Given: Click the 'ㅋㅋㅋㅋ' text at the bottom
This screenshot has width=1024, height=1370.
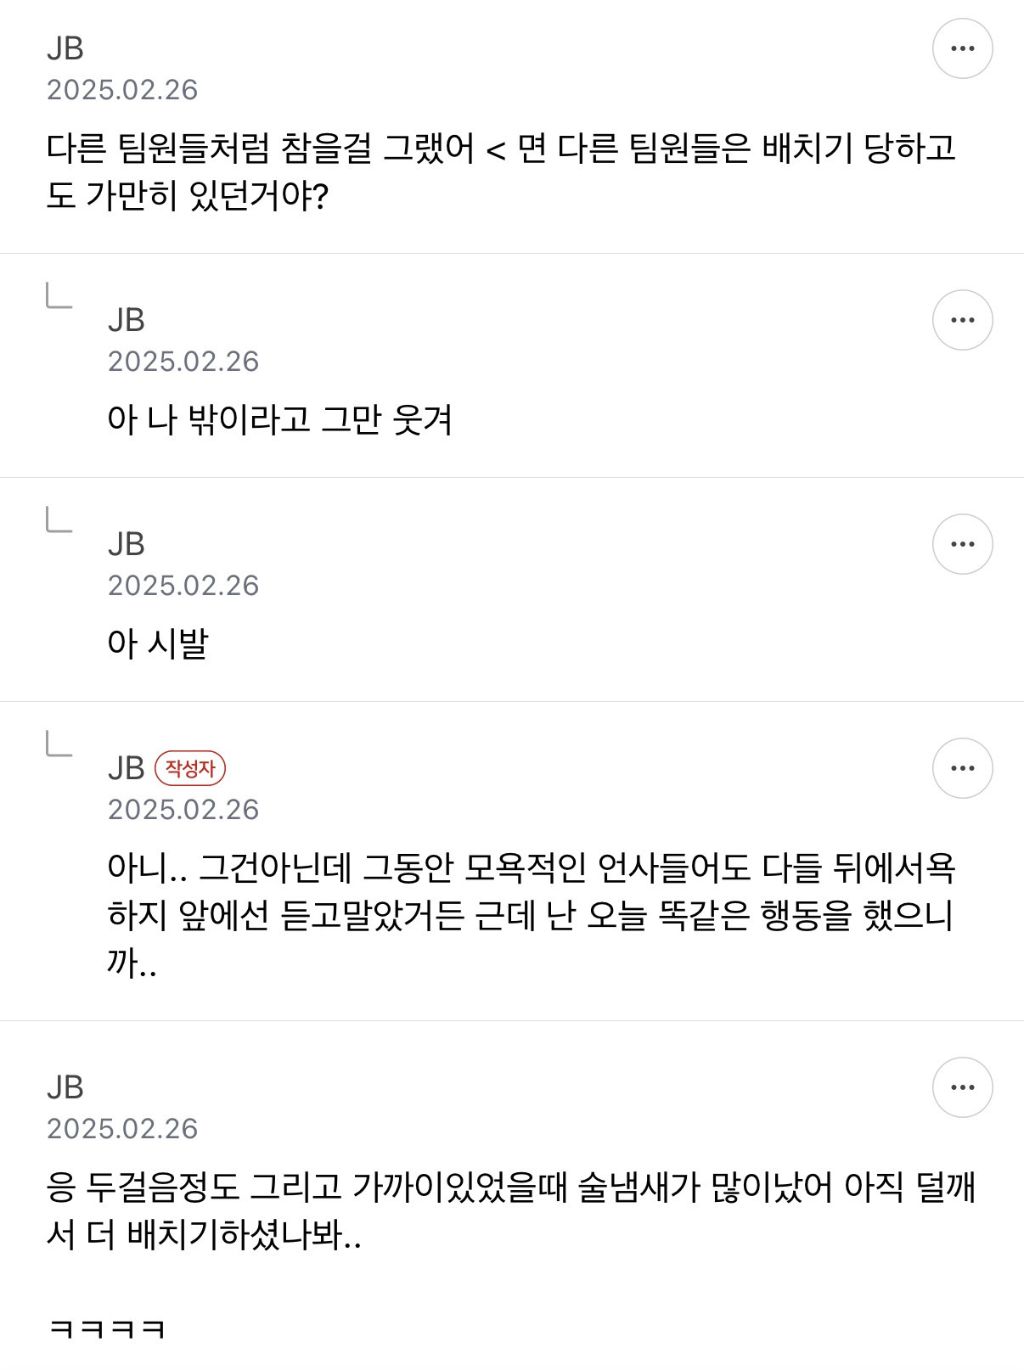Looking at the screenshot, I should pos(106,1329).
